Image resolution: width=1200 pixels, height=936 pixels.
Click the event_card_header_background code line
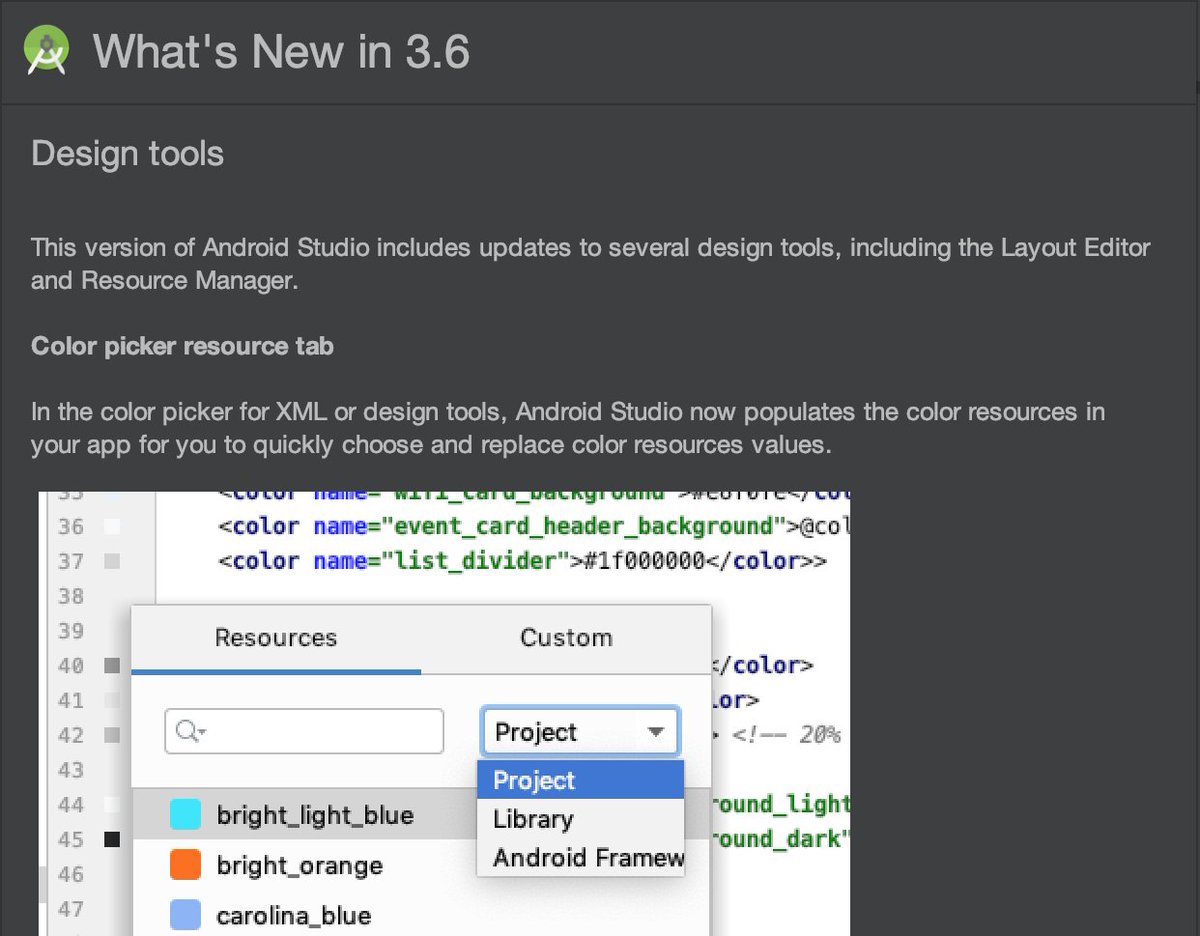coord(534,526)
